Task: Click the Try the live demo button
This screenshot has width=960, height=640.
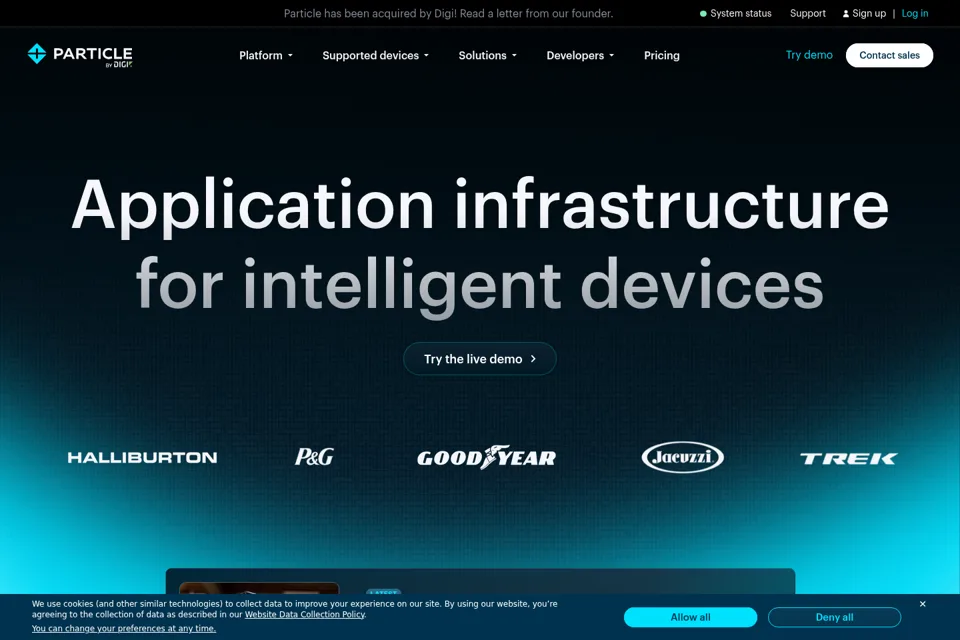Action: coord(479,359)
